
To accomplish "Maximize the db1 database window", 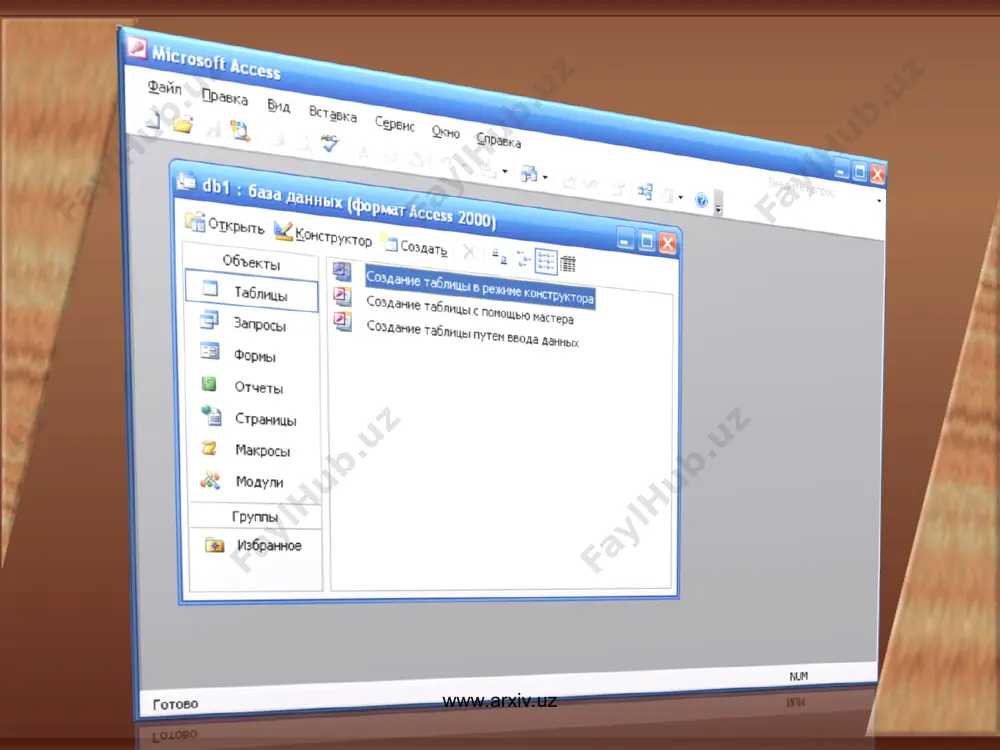I will tap(647, 241).
